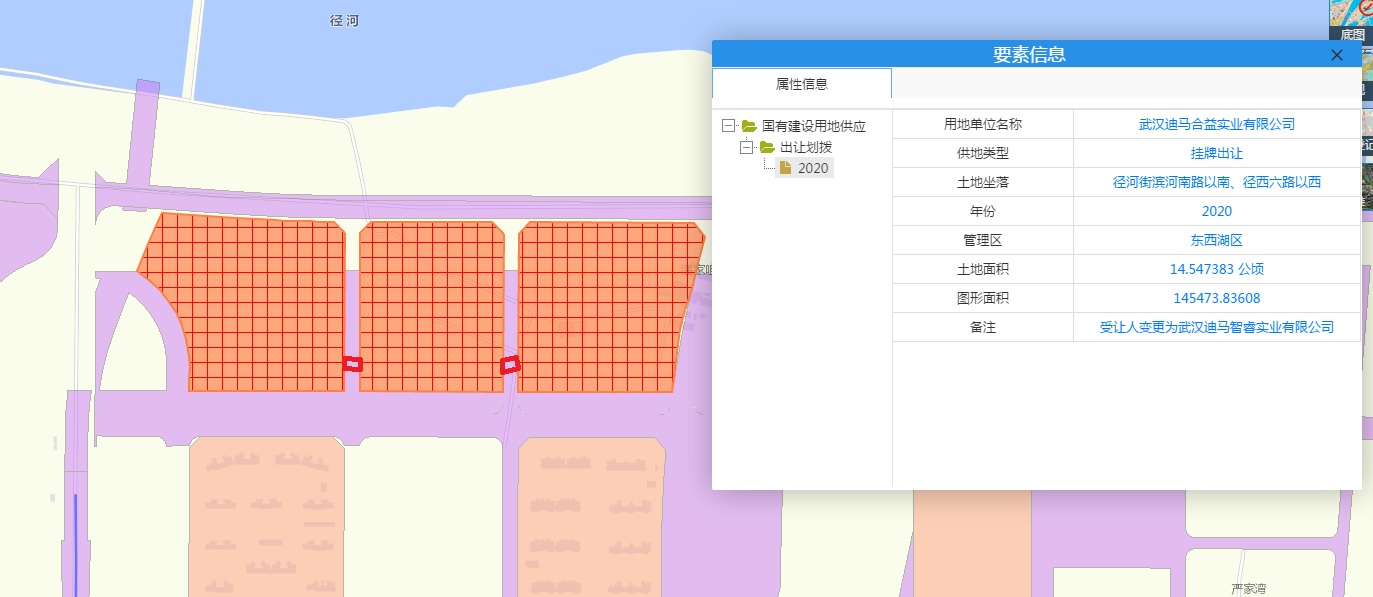Click the folder icon beside 出让划拨
This screenshot has width=1373, height=597.
tap(767, 147)
